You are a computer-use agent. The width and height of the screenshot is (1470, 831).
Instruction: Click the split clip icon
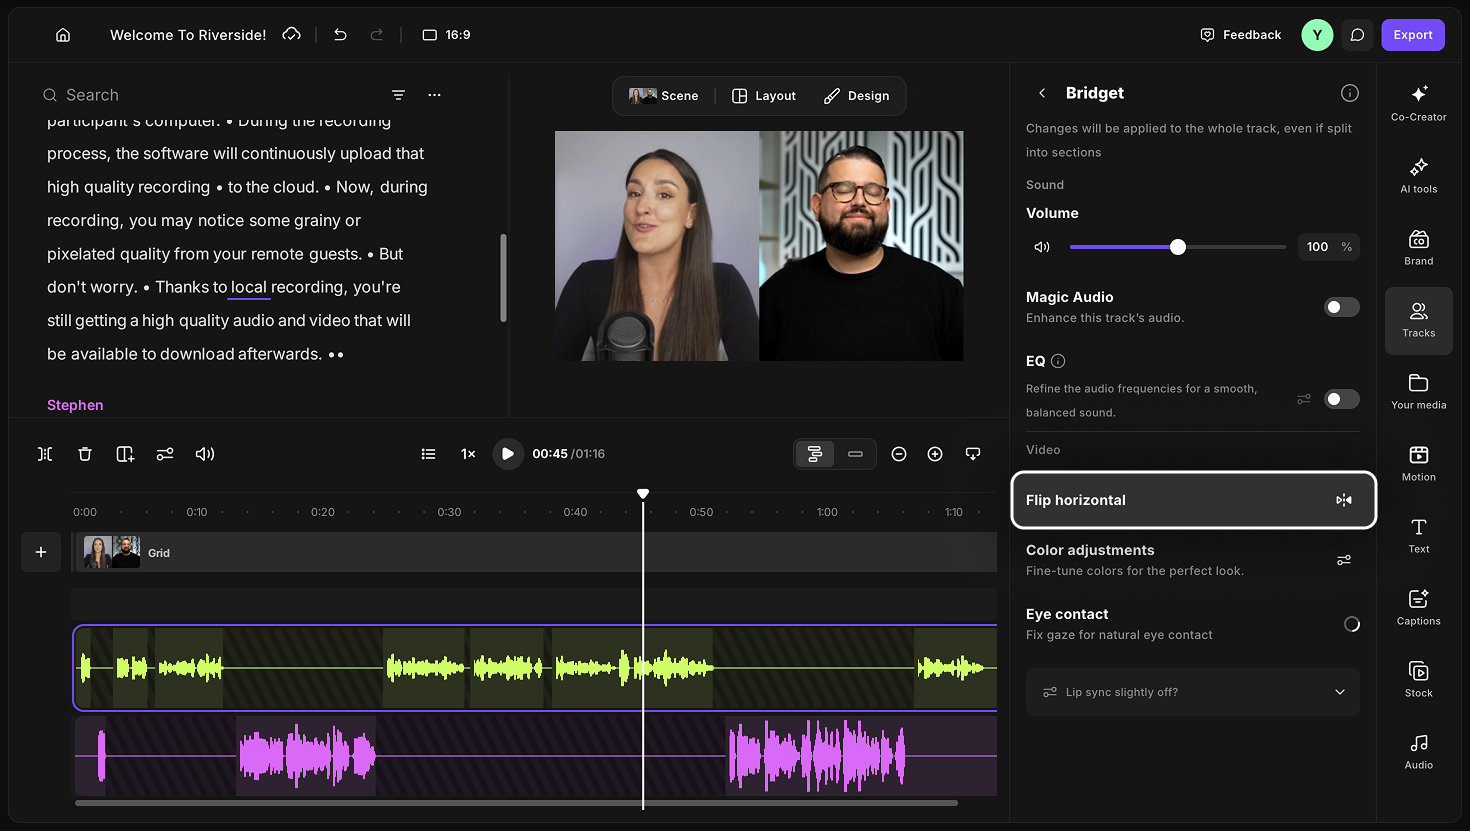45,454
